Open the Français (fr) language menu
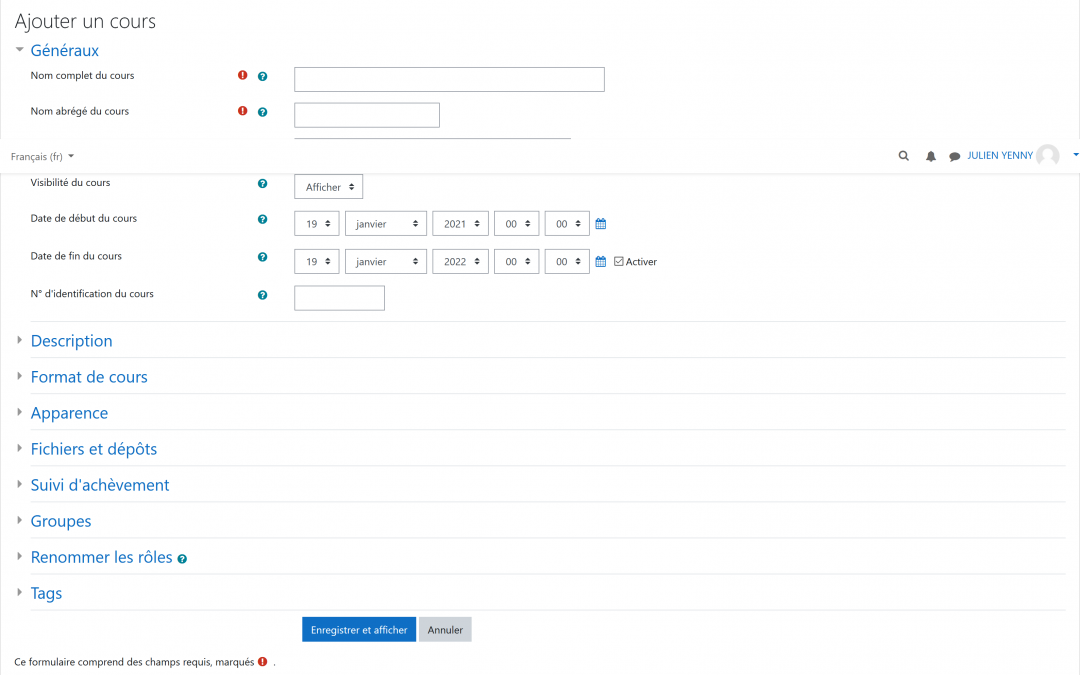The height and width of the screenshot is (675, 1080). click(x=42, y=156)
